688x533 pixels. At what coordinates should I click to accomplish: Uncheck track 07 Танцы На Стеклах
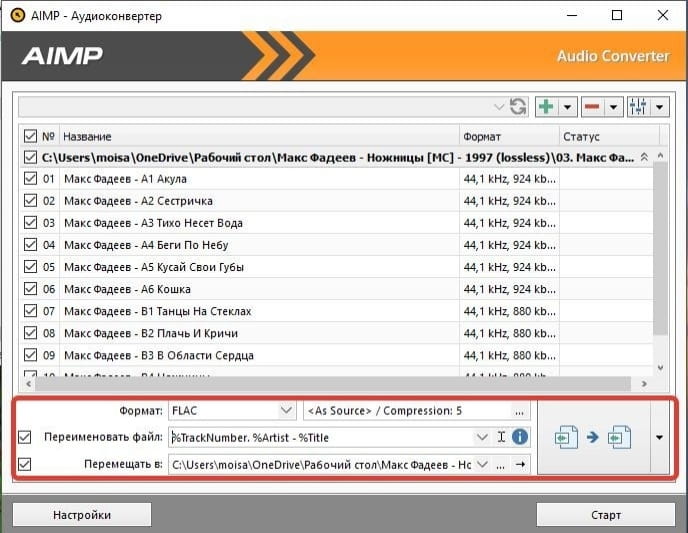point(30,311)
